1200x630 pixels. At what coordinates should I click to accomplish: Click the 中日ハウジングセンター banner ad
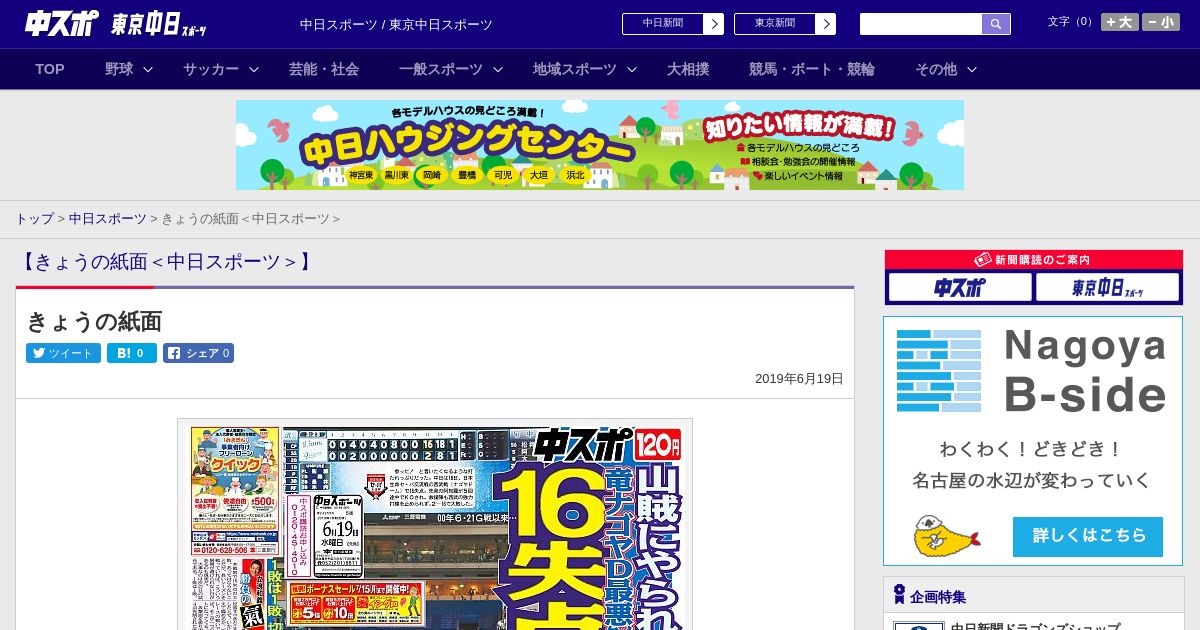(600, 145)
